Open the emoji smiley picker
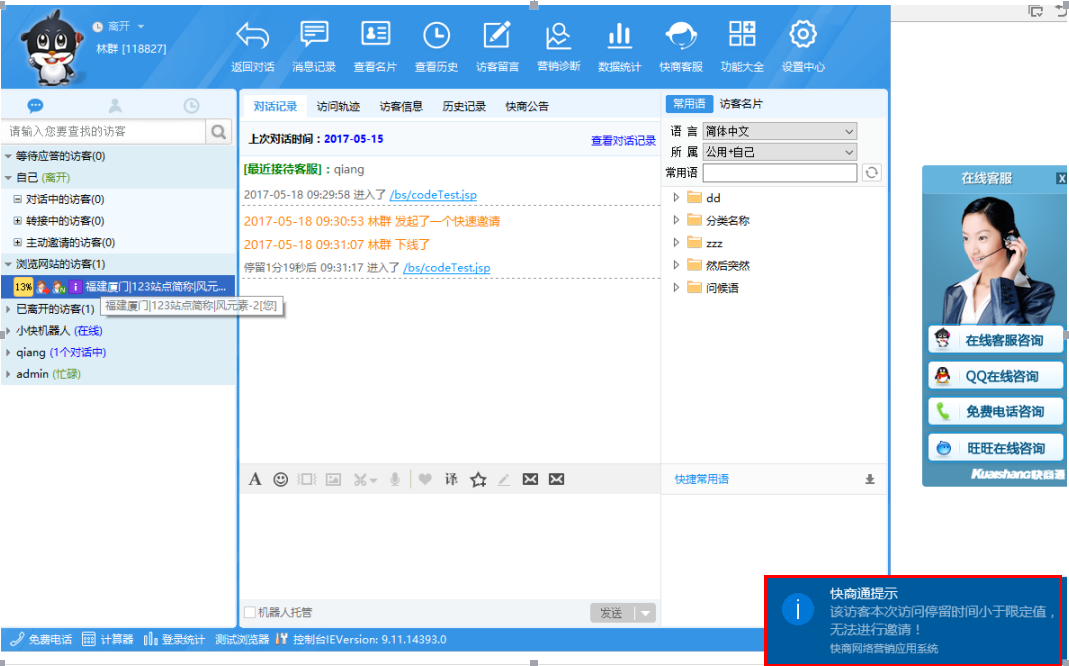This screenshot has height=666, width=1069. point(281,480)
